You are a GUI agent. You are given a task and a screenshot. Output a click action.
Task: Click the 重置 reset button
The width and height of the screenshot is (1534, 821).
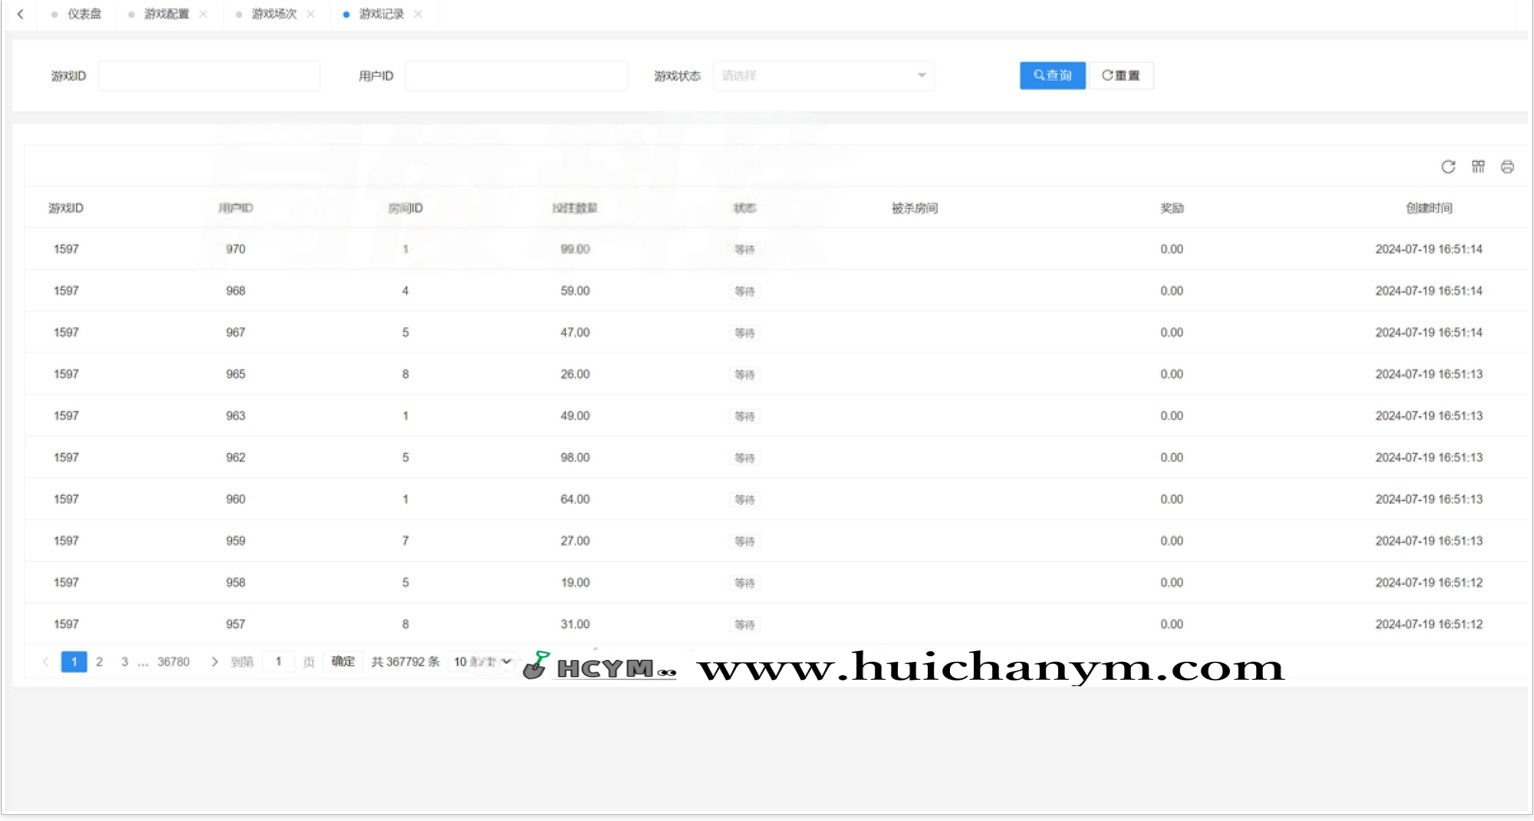pyautogui.click(x=1121, y=75)
